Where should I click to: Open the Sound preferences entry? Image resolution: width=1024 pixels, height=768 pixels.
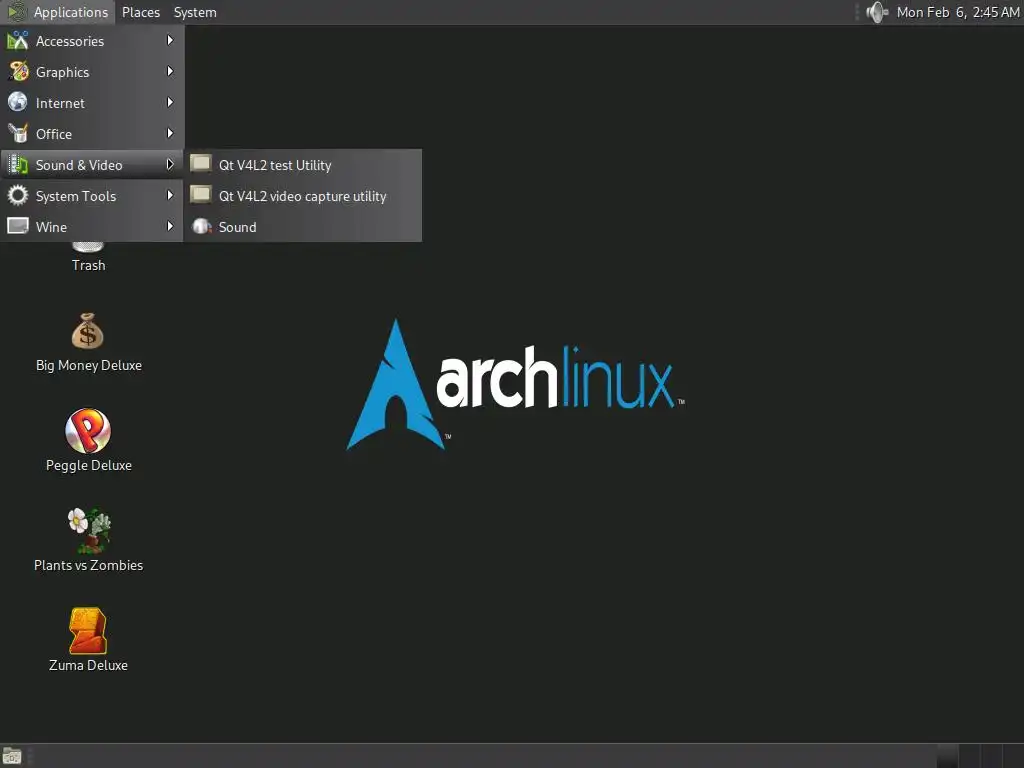303,227
